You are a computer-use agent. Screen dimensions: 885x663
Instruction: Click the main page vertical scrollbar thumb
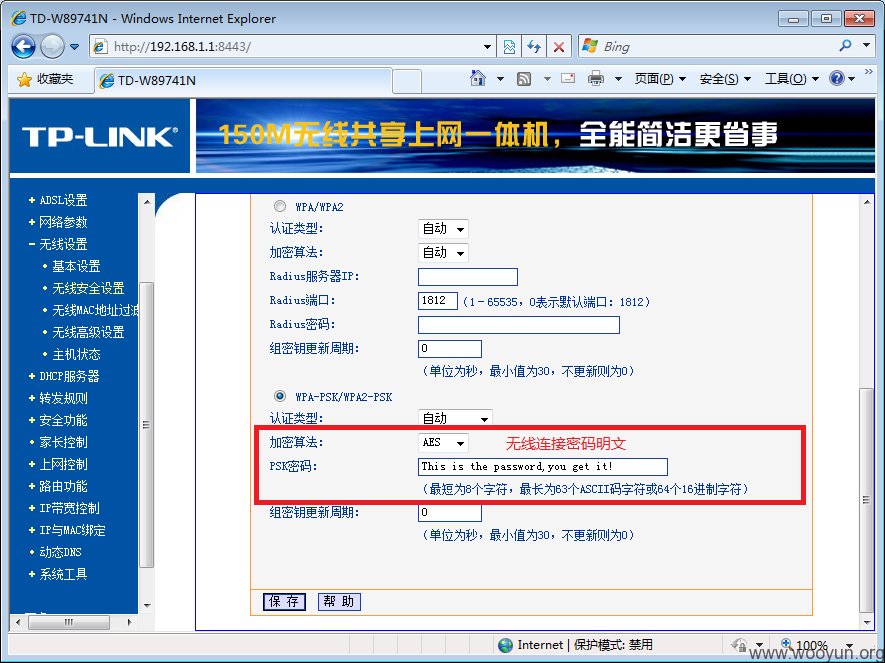pos(866,499)
